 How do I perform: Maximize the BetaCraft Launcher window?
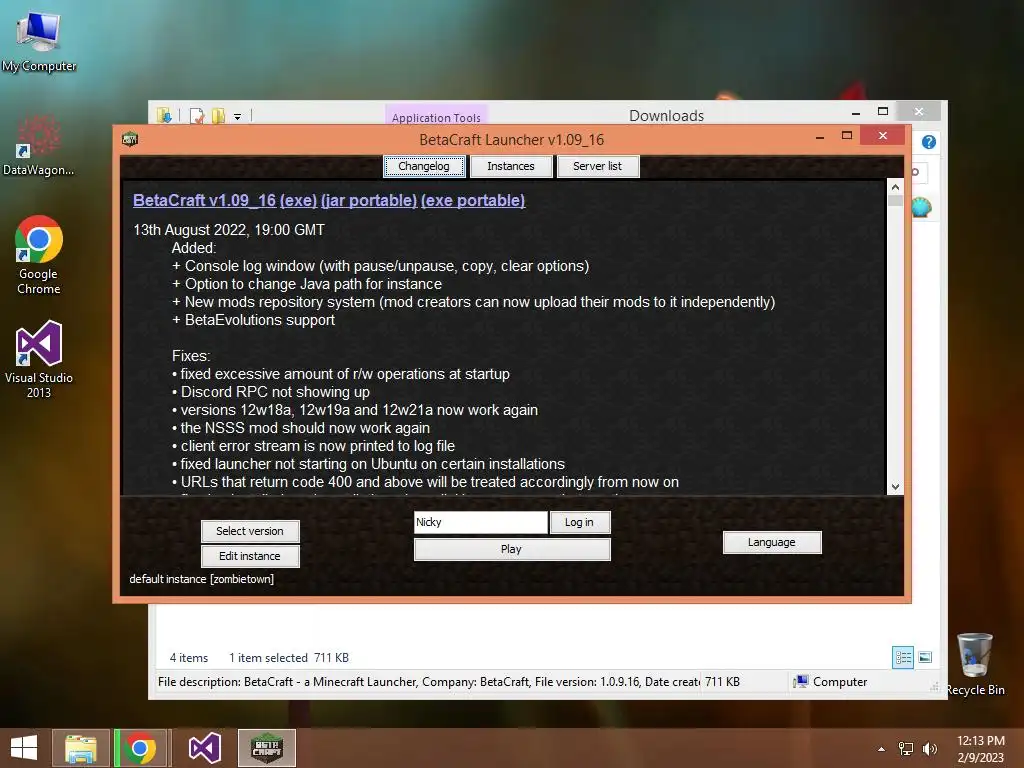point(847,135)
